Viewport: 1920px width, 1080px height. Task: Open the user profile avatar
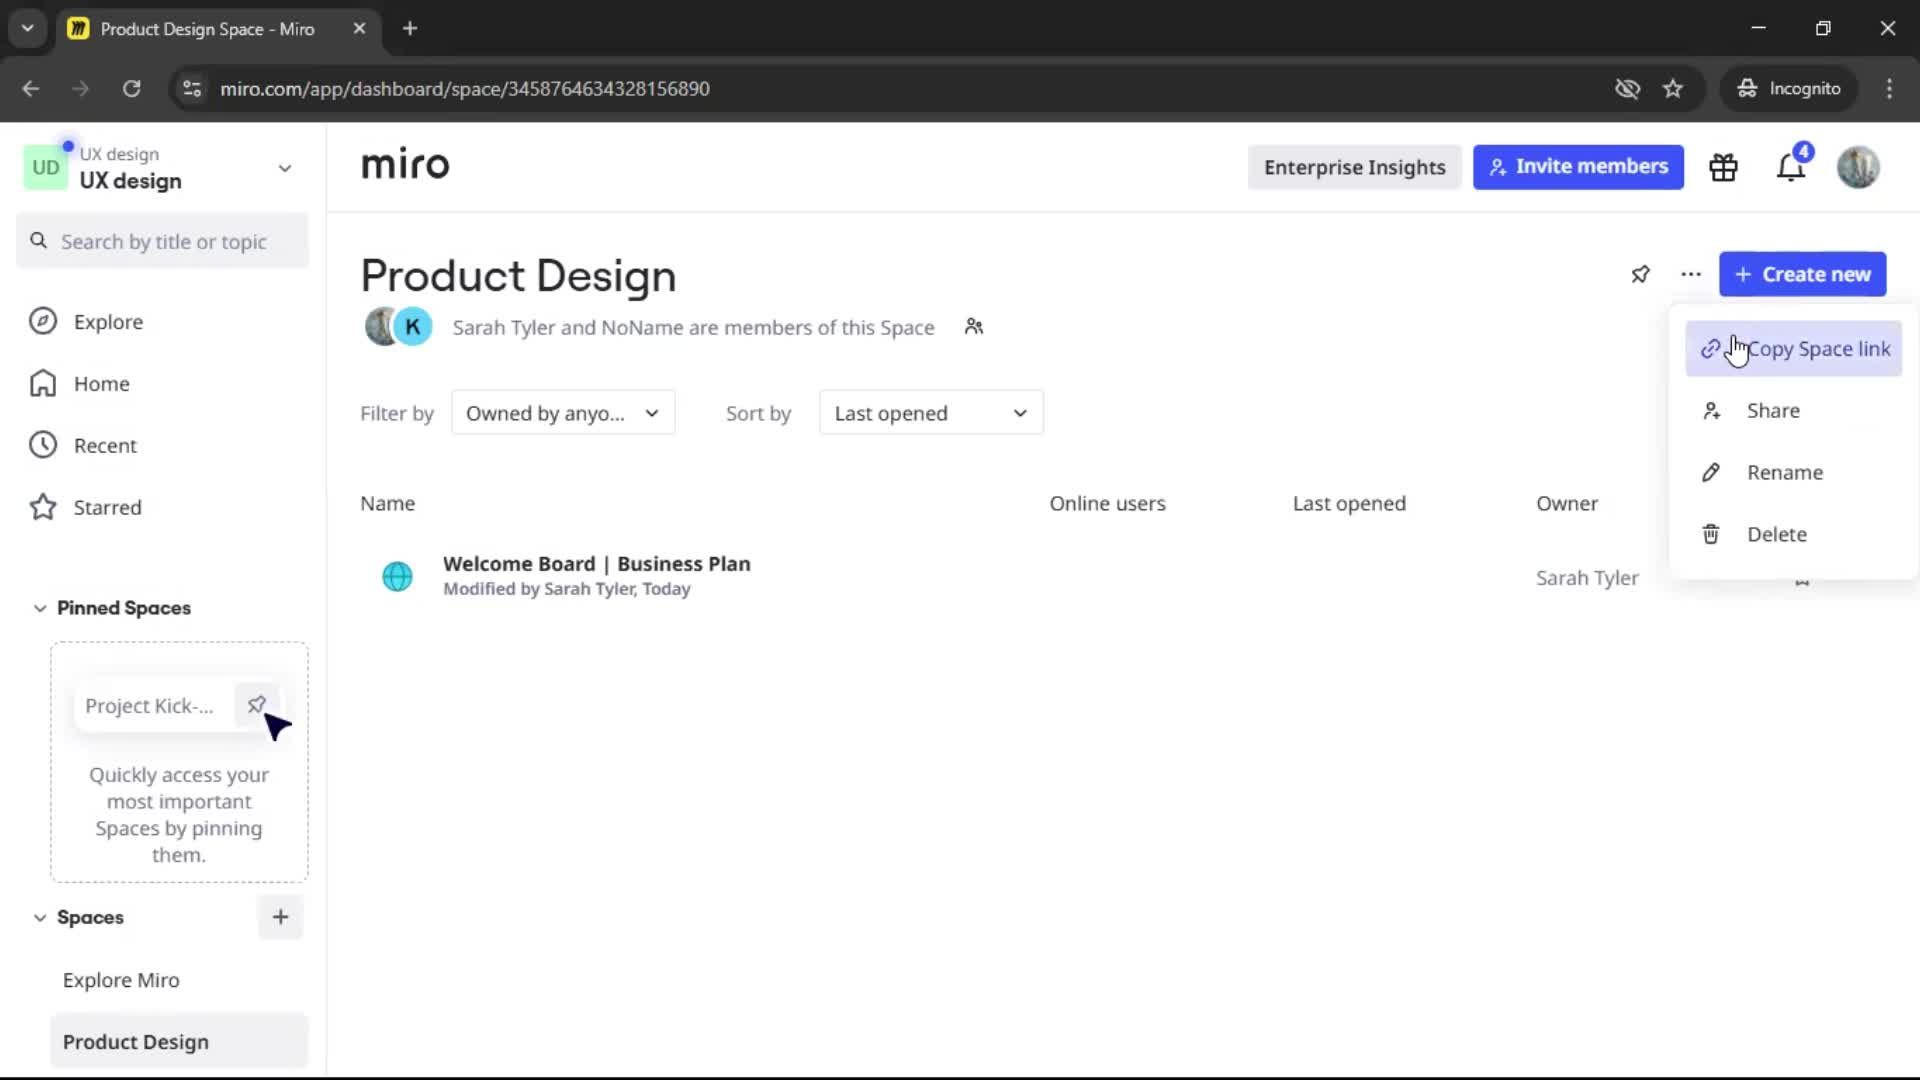click(x=1858, y=167)
